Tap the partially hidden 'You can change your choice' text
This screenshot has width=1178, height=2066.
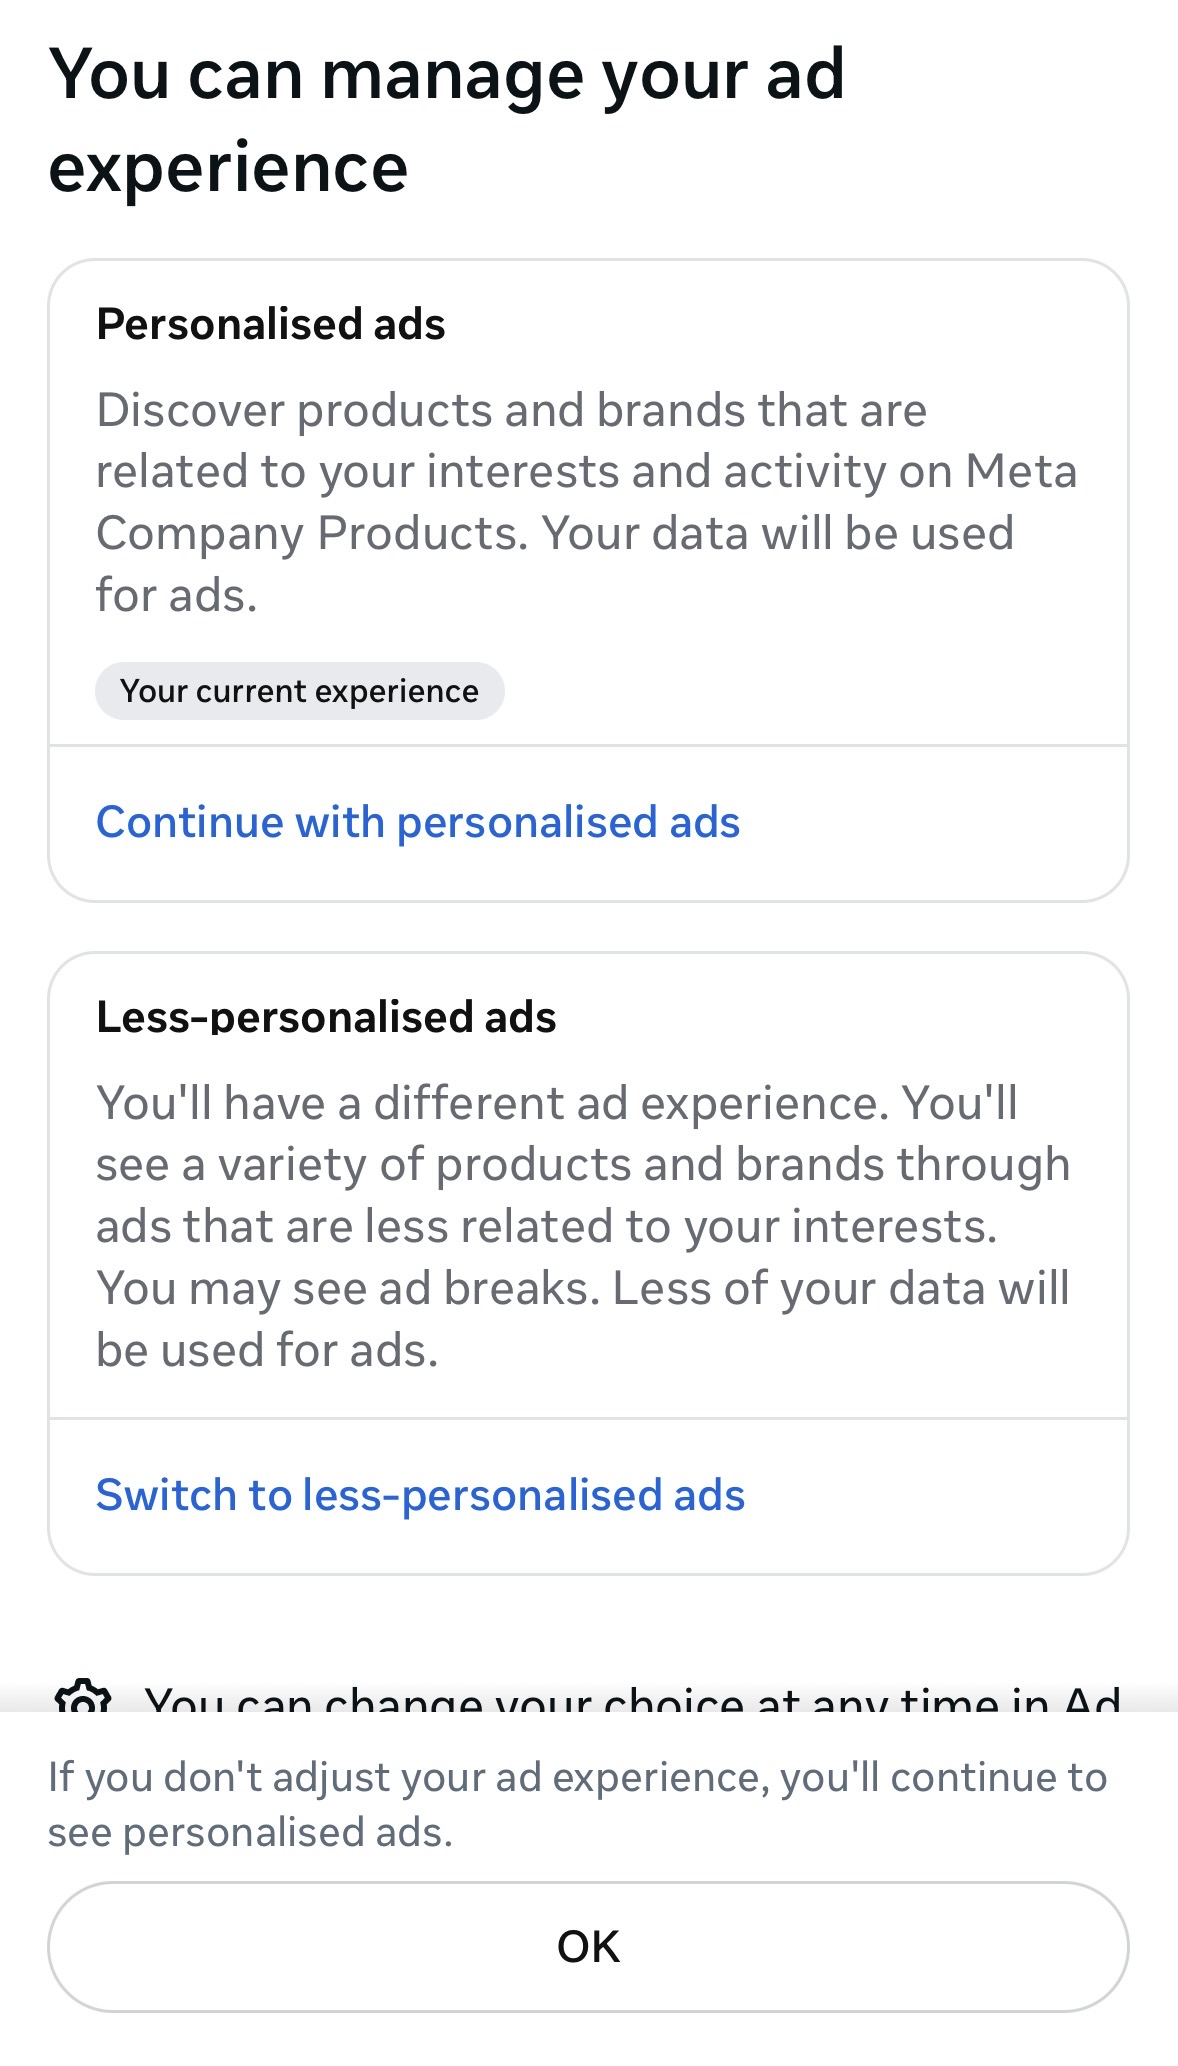[632, 1697]
